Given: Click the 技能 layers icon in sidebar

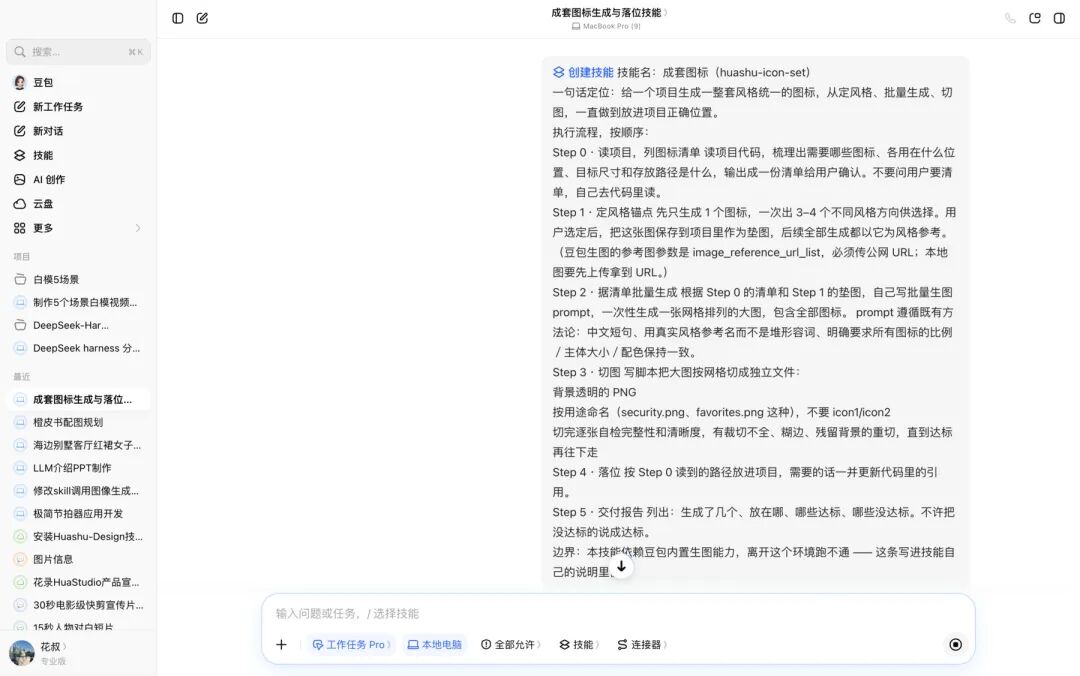Looking at the screenshot, I should tap(20, 155).
